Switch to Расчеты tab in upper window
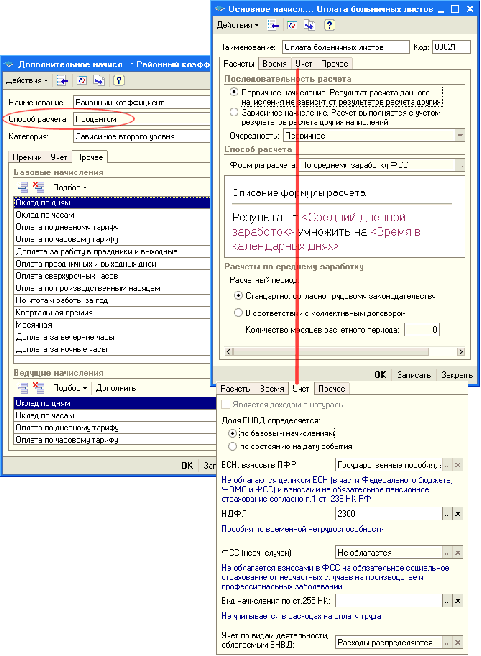Image resolution: width=481 pixels, height=656 pixels. point(239,64)
